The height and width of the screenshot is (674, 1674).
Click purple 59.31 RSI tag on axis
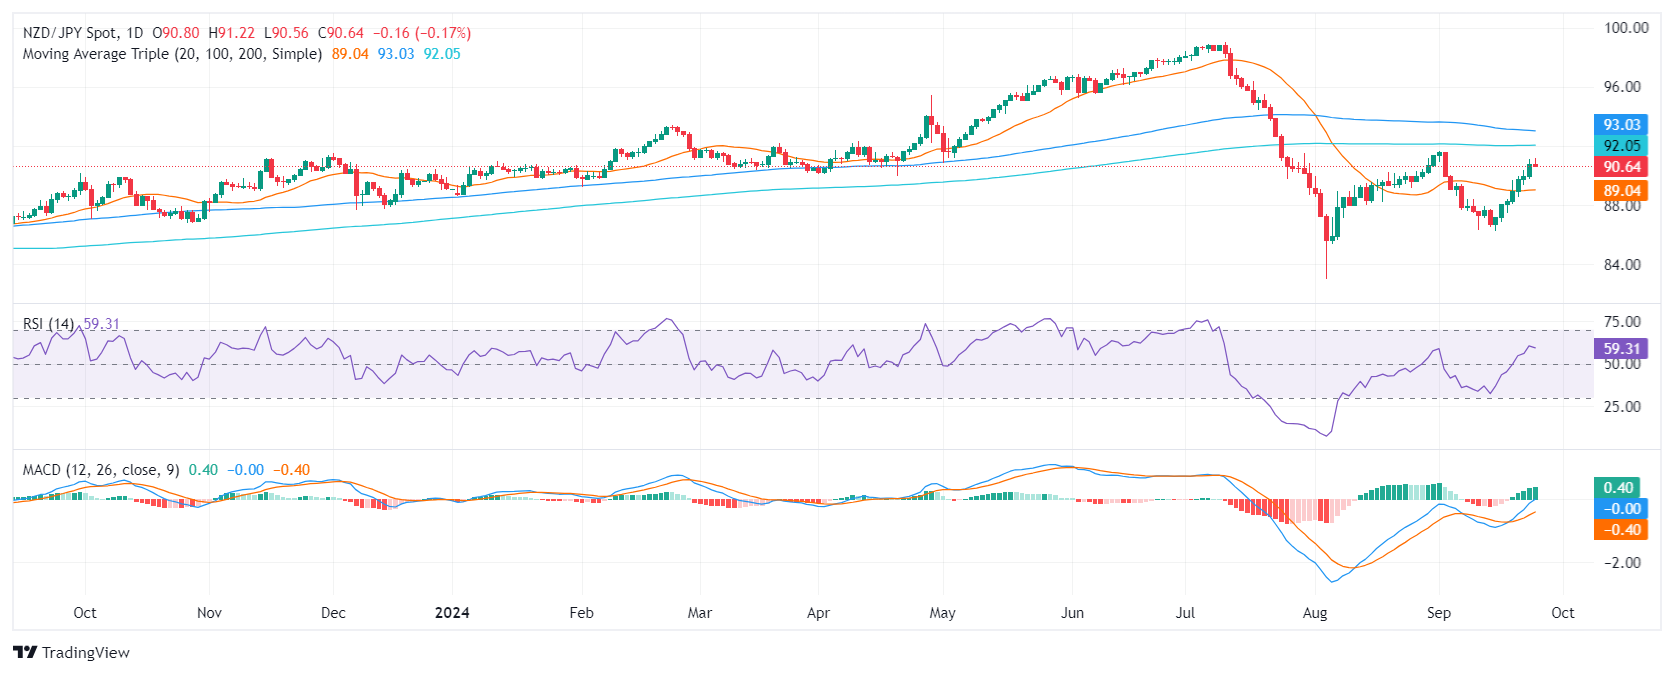coord(1621,349)
